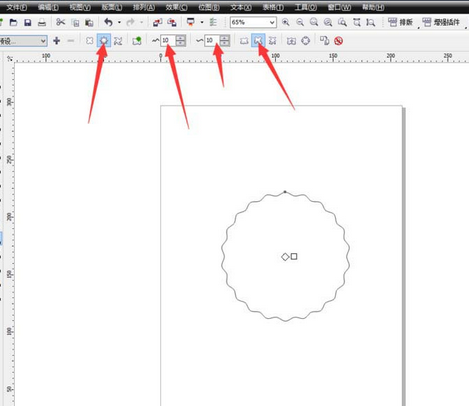The height and width of the screenshot is (406, 469).
Task: Toggle the Smooth distortion option
Action: (258, 41)
